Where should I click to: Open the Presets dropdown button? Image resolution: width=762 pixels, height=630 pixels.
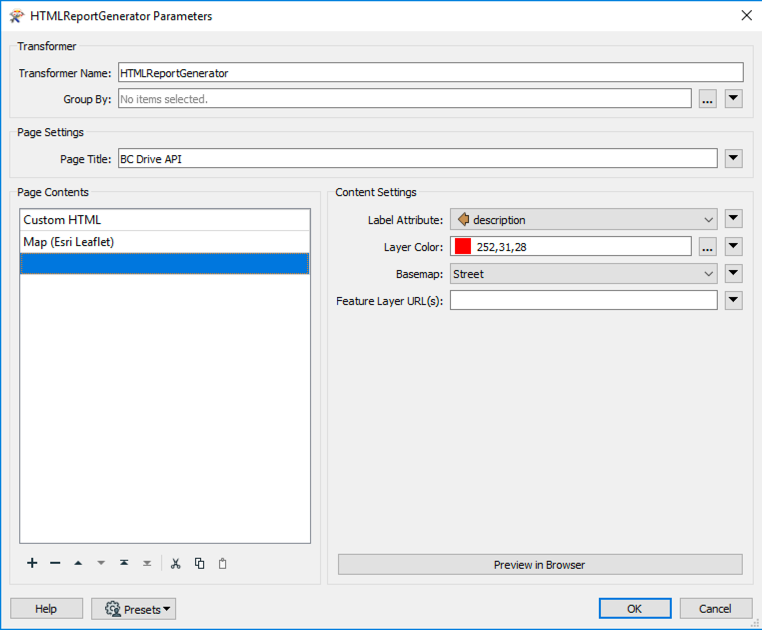click(x=134, y=609)
